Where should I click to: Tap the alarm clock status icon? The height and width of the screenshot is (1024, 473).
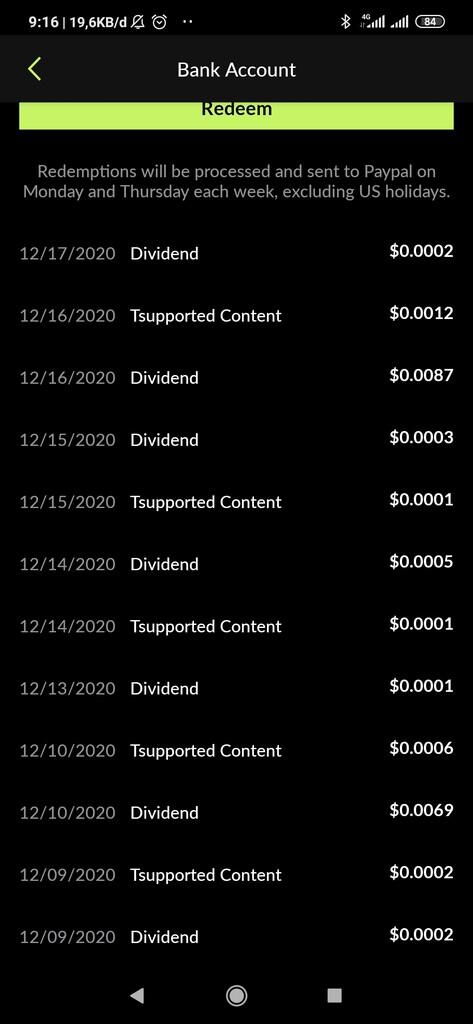(x=159, y=22)
